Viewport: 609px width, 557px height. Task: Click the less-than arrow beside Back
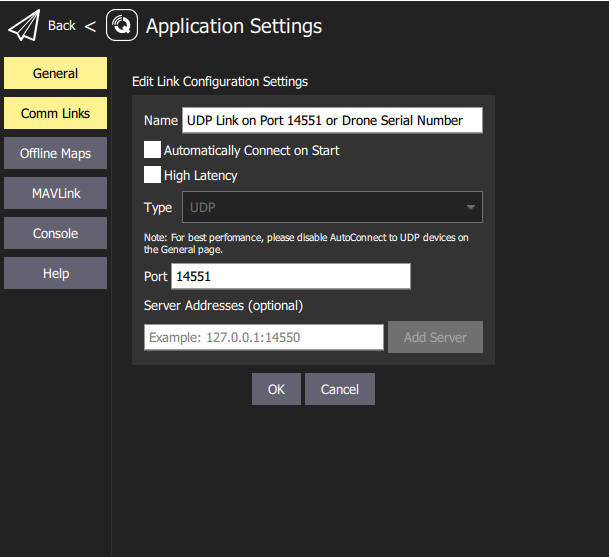pos(90,26)
